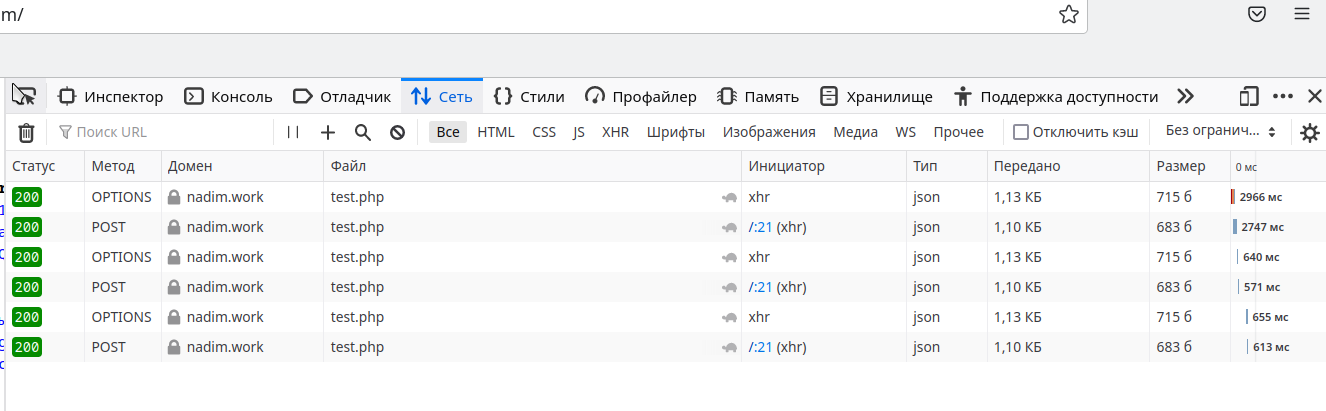Switch to the Профайлер tab
Viewport: 1326px width, 411px height.
click(641, 97)
